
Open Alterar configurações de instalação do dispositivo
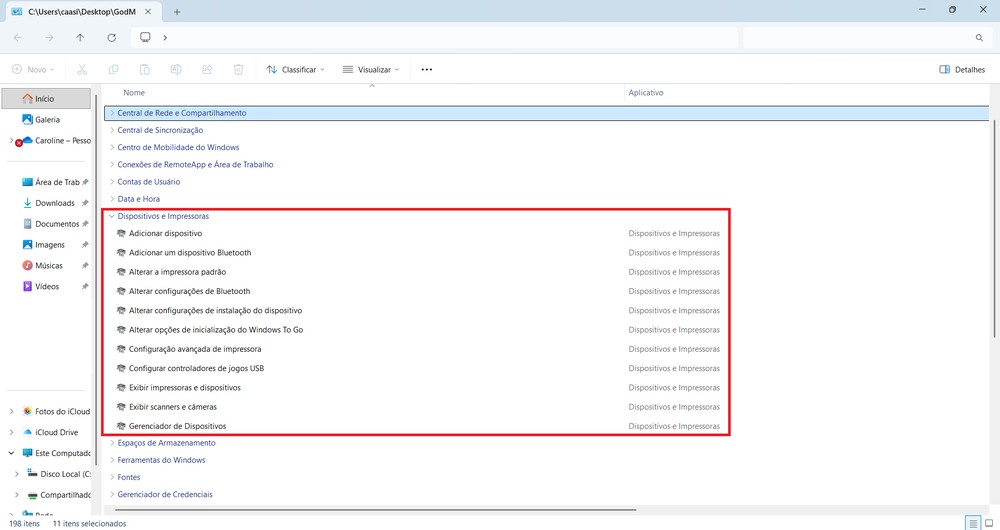(216, 311)
